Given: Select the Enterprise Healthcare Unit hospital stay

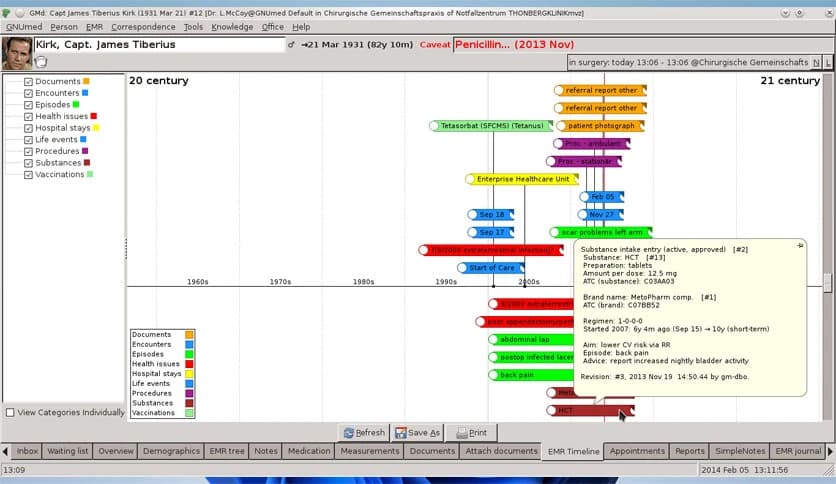Looking at the screenshot, I should tap(522, 179).
